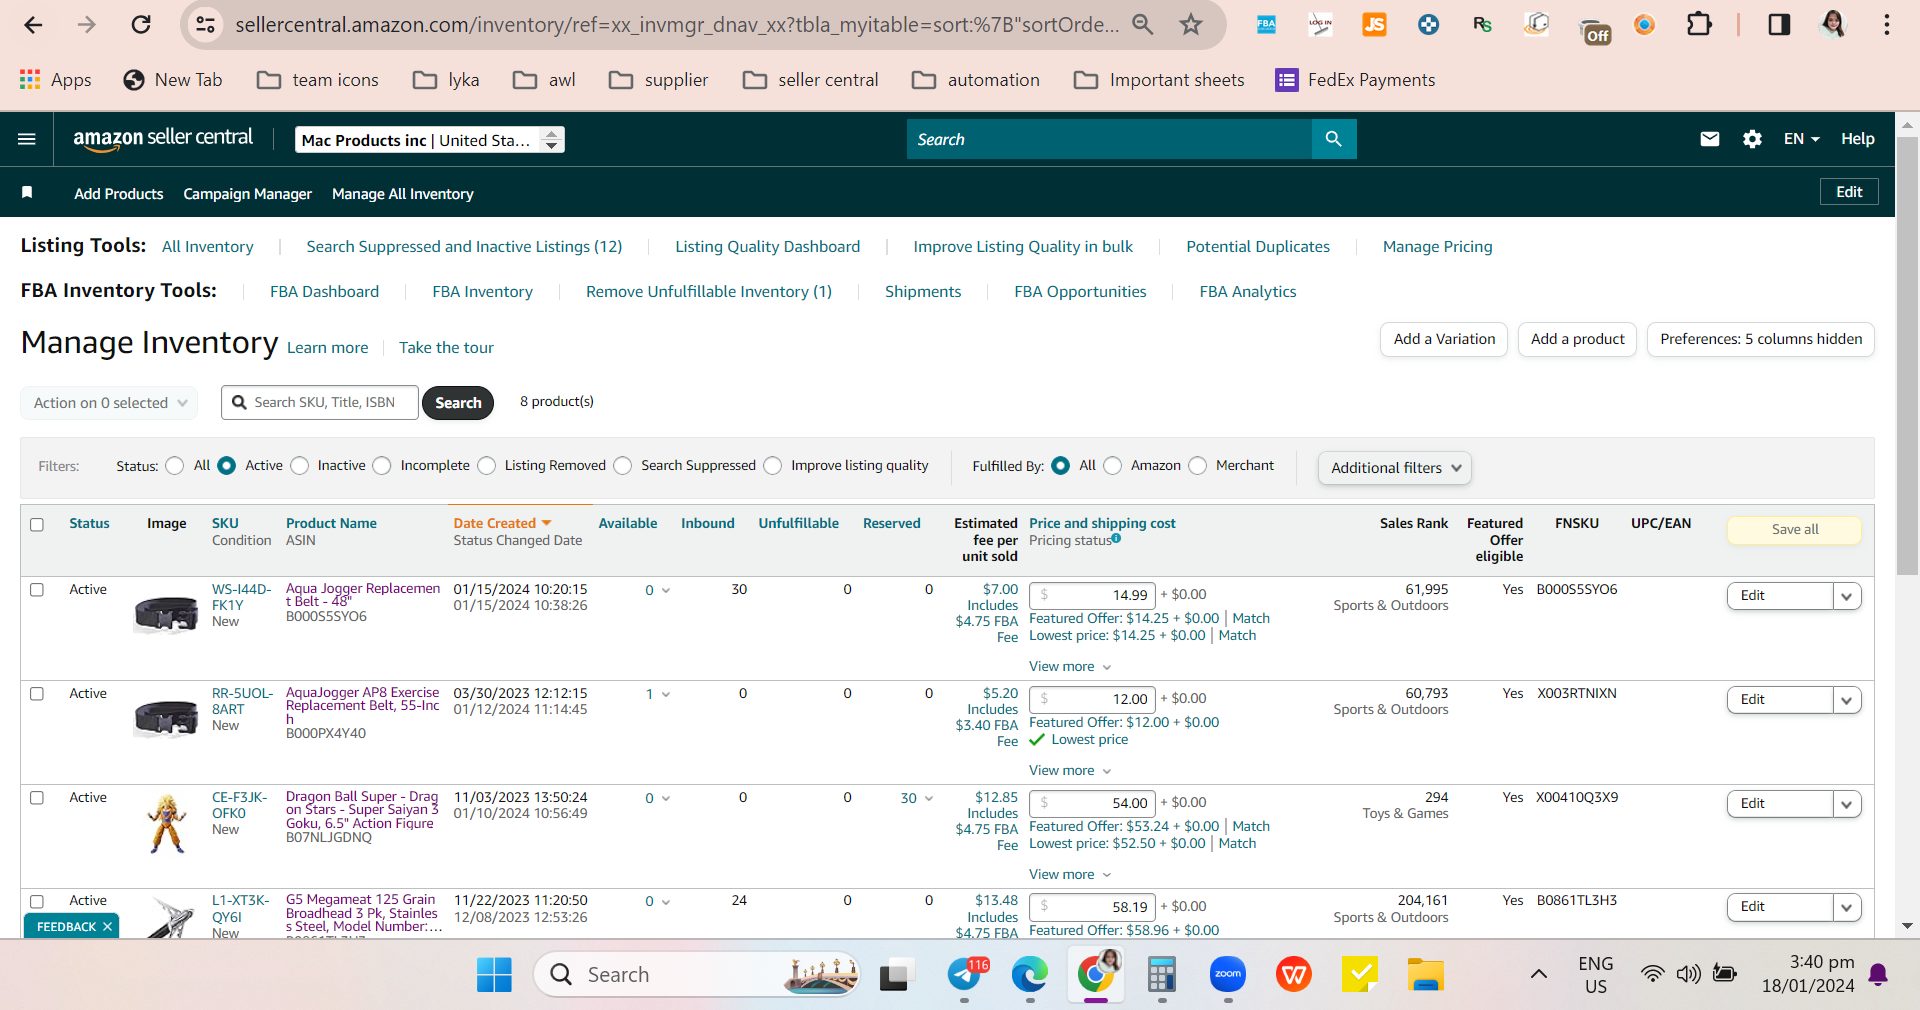Open the Chrome side panel icon
1920x1010 pixels.
(x=1779, y=24)
